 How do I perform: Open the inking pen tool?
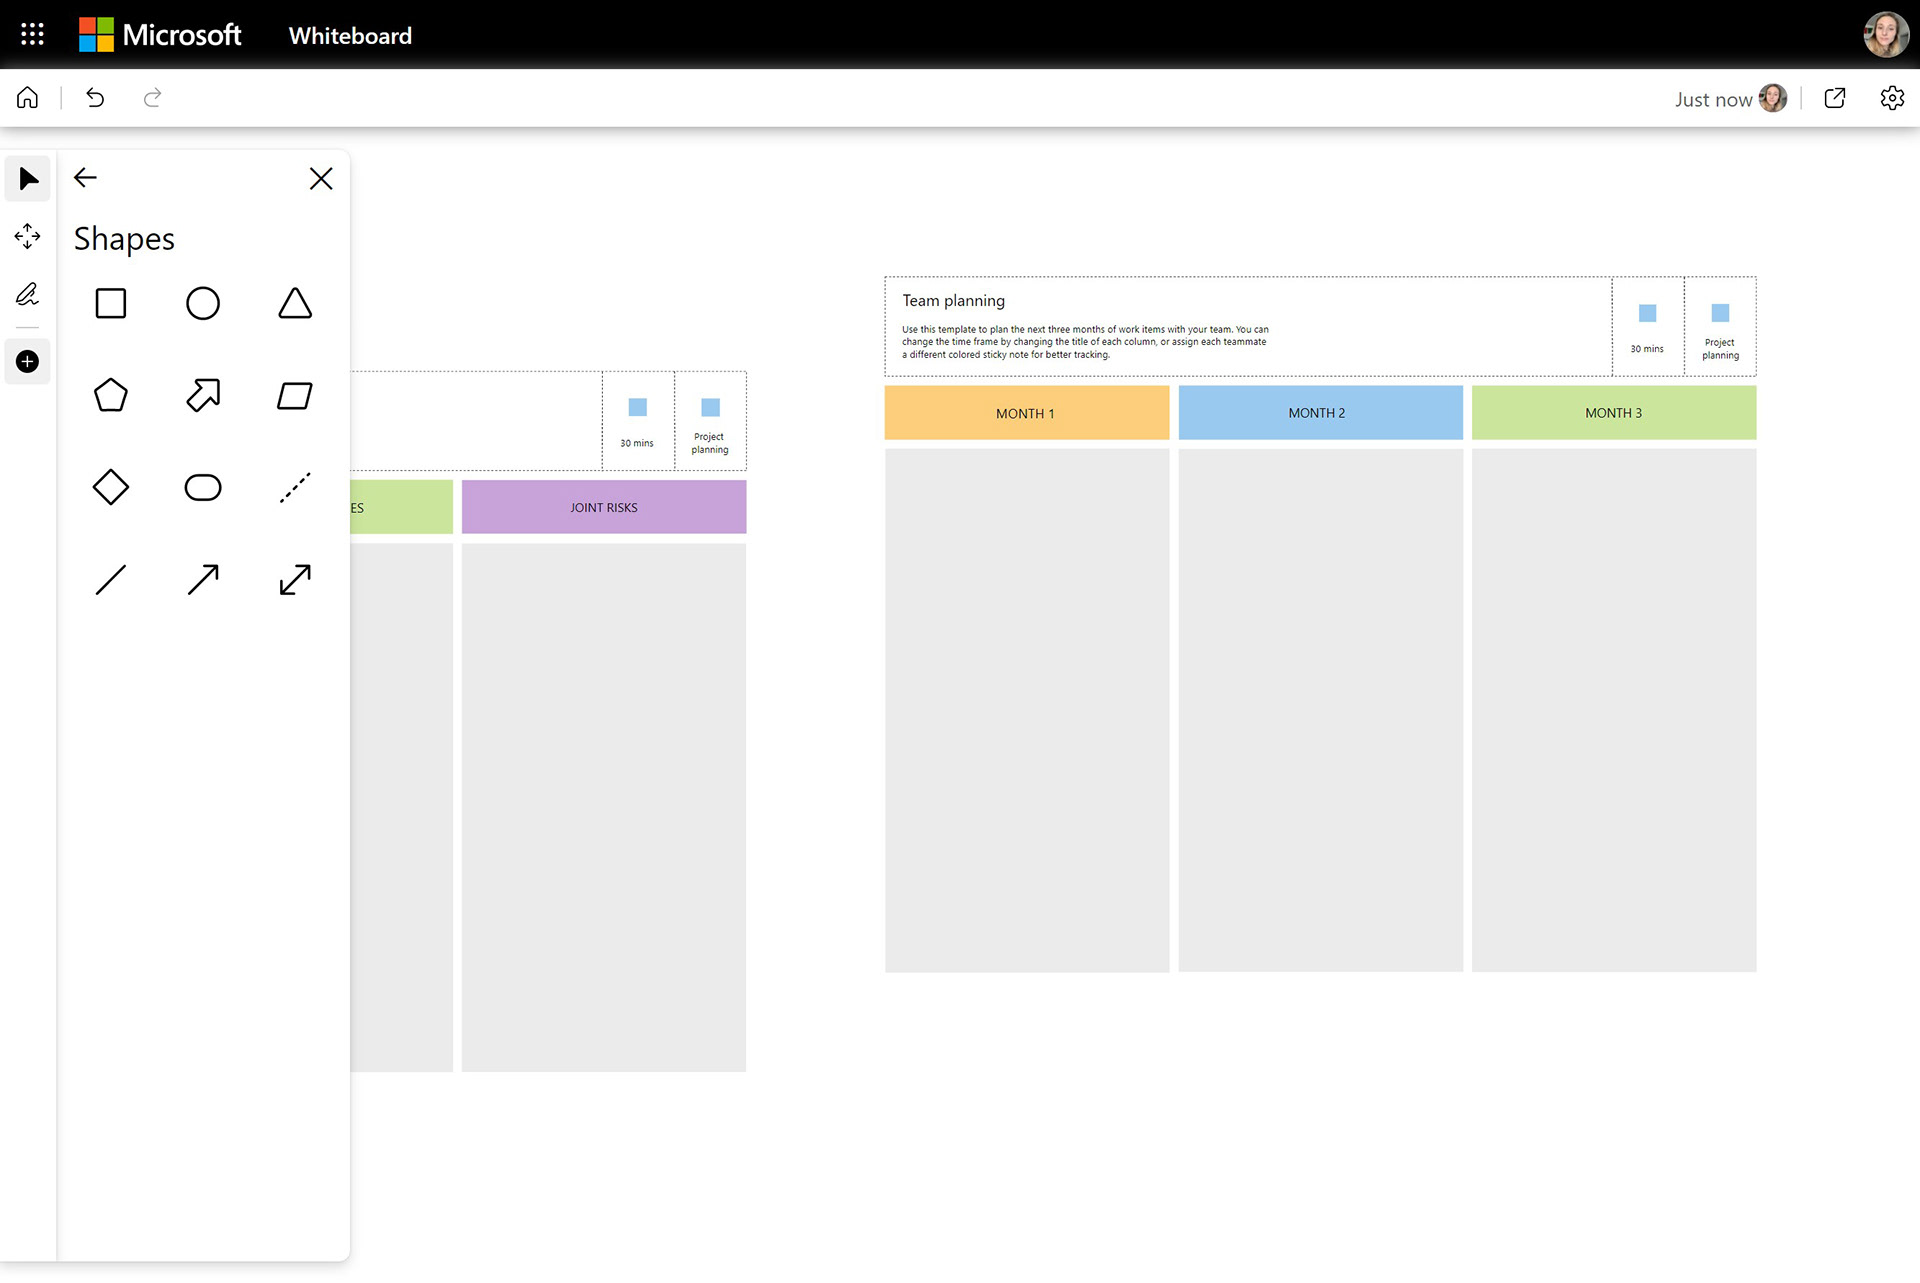pos(28,294)
